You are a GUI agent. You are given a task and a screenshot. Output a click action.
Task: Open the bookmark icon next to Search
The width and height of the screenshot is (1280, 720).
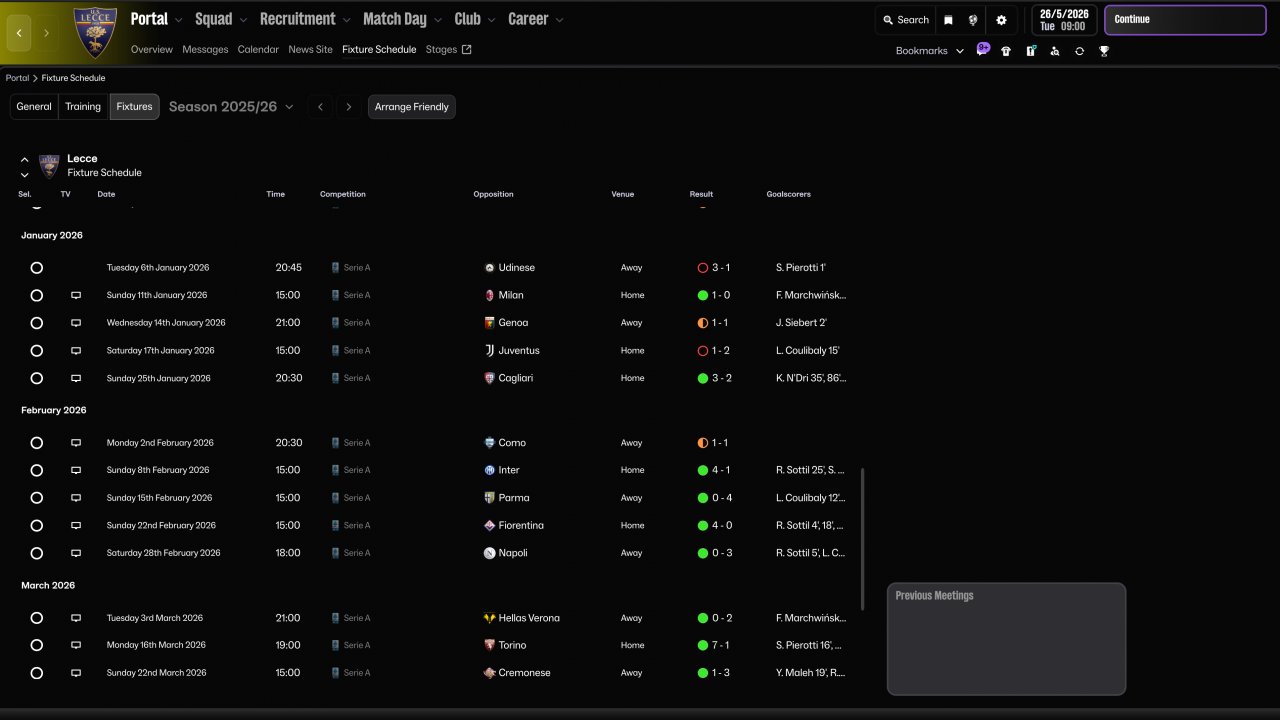tap(948, 20)
